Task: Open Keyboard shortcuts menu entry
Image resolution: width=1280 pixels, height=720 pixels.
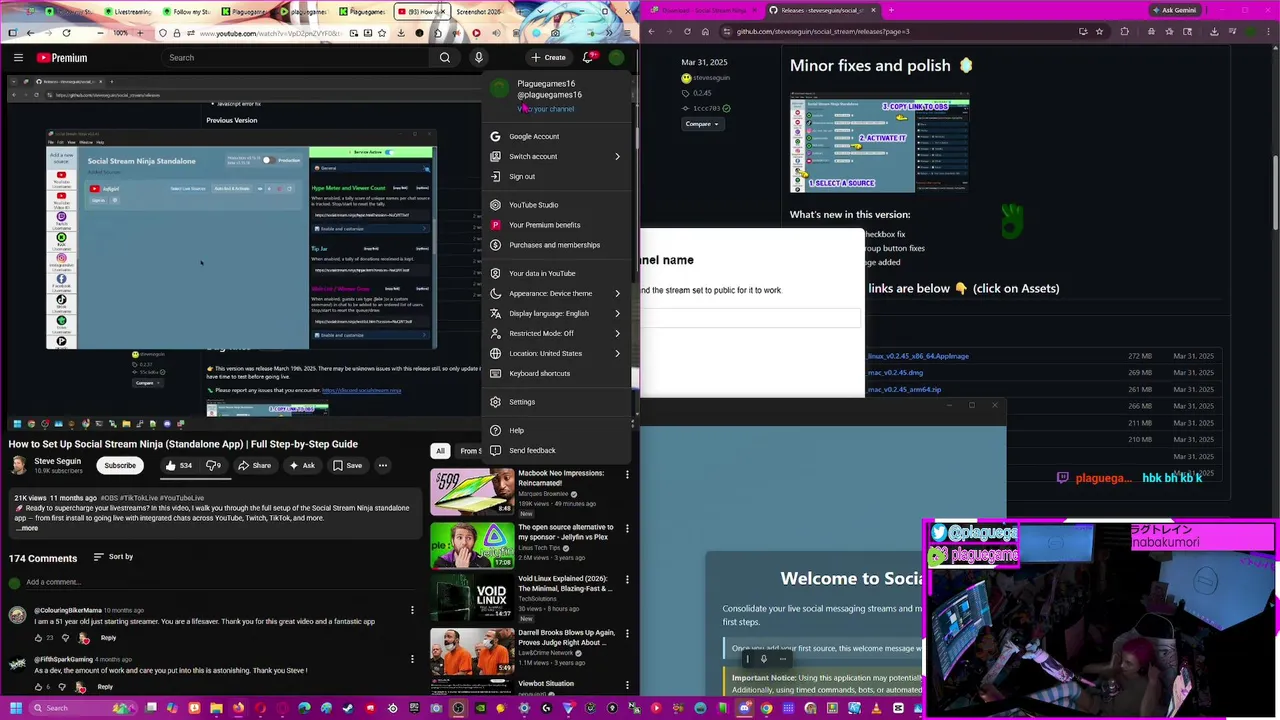Action: tap(556, 374)
